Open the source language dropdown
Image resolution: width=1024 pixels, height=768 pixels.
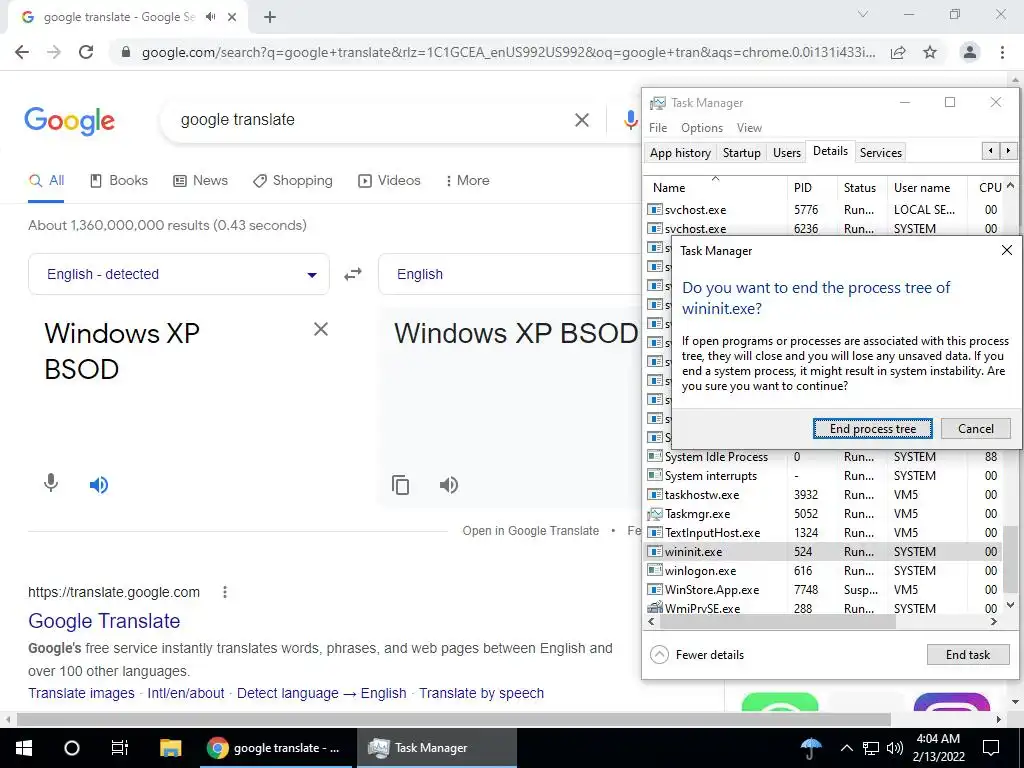pyautogui.click(x=179, y=274)
